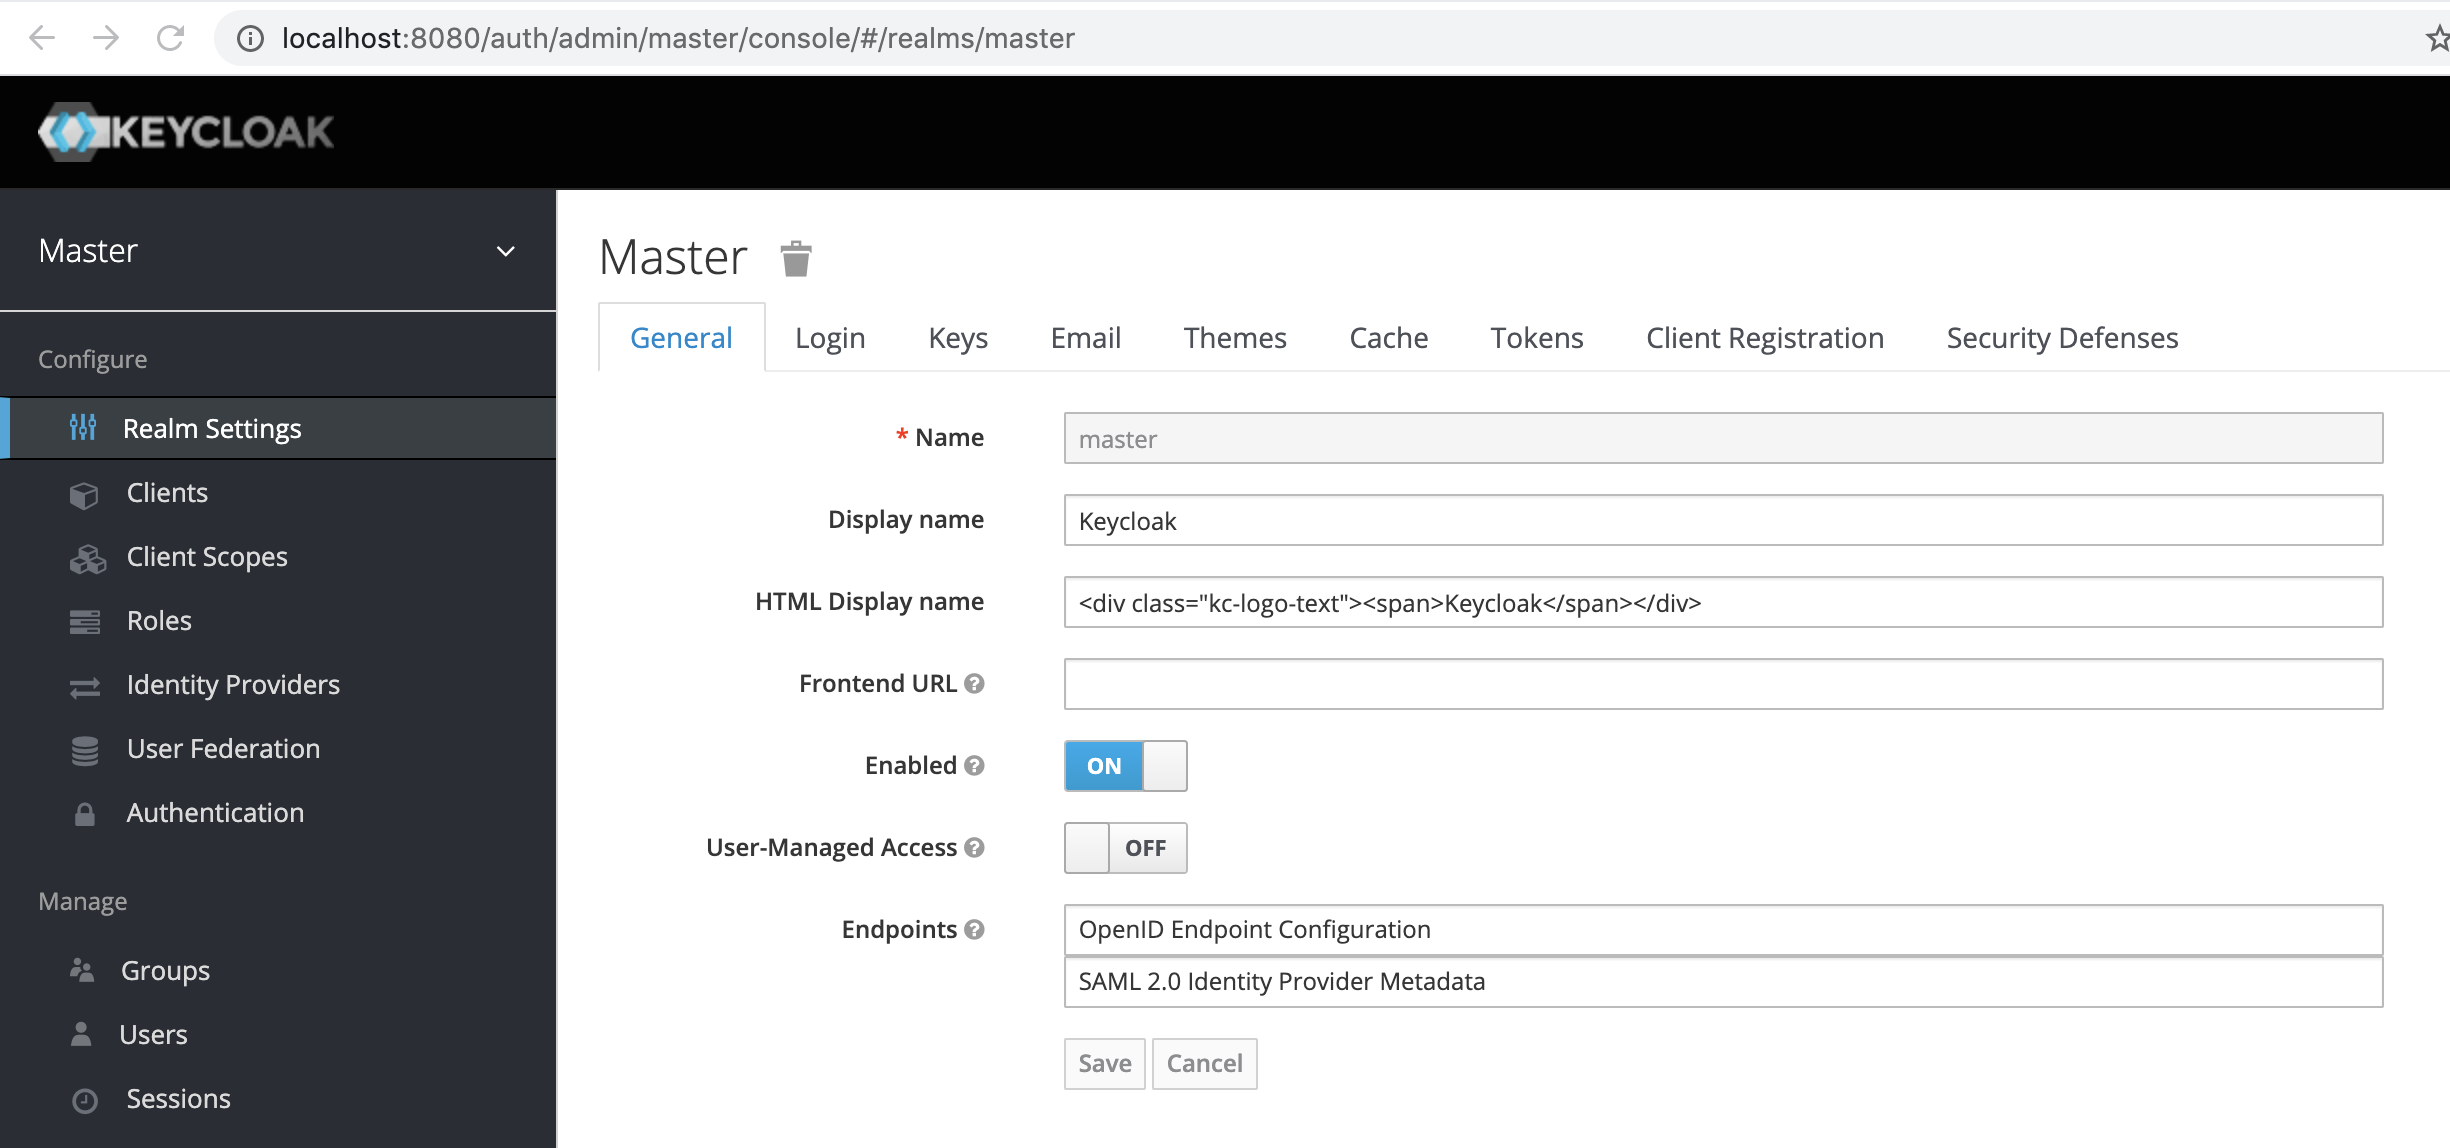
Task: Open Authentication via the padlock icon
Action: (x=84, y=813)
